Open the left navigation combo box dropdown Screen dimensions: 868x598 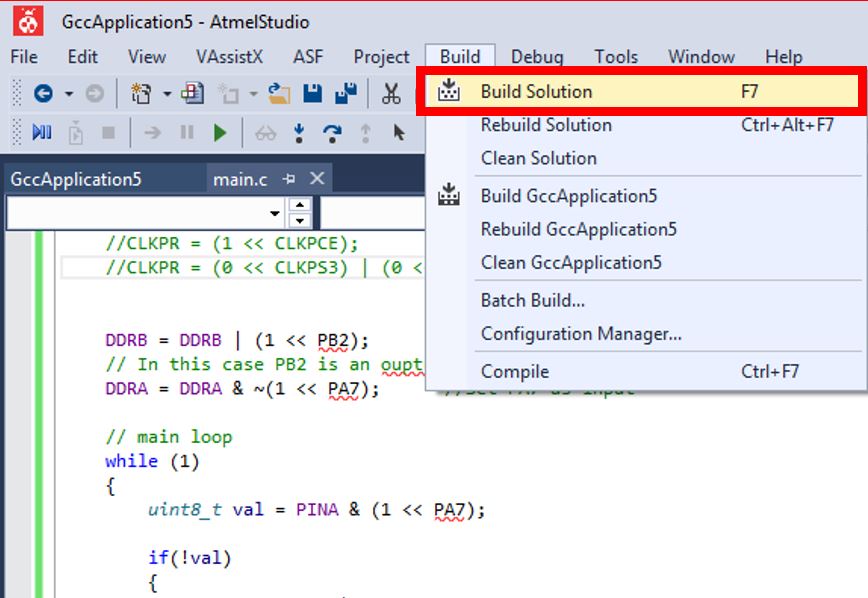[x=275, y=213]
